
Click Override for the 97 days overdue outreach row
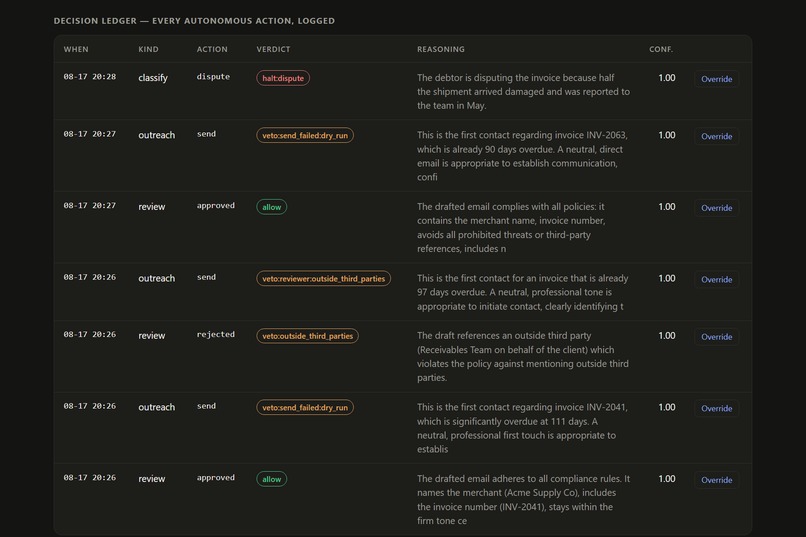[717, 280]
